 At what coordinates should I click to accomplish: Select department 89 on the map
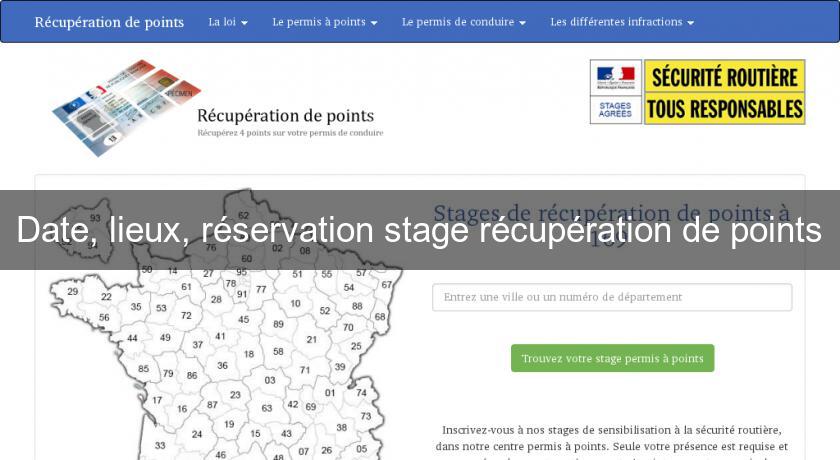279,325
